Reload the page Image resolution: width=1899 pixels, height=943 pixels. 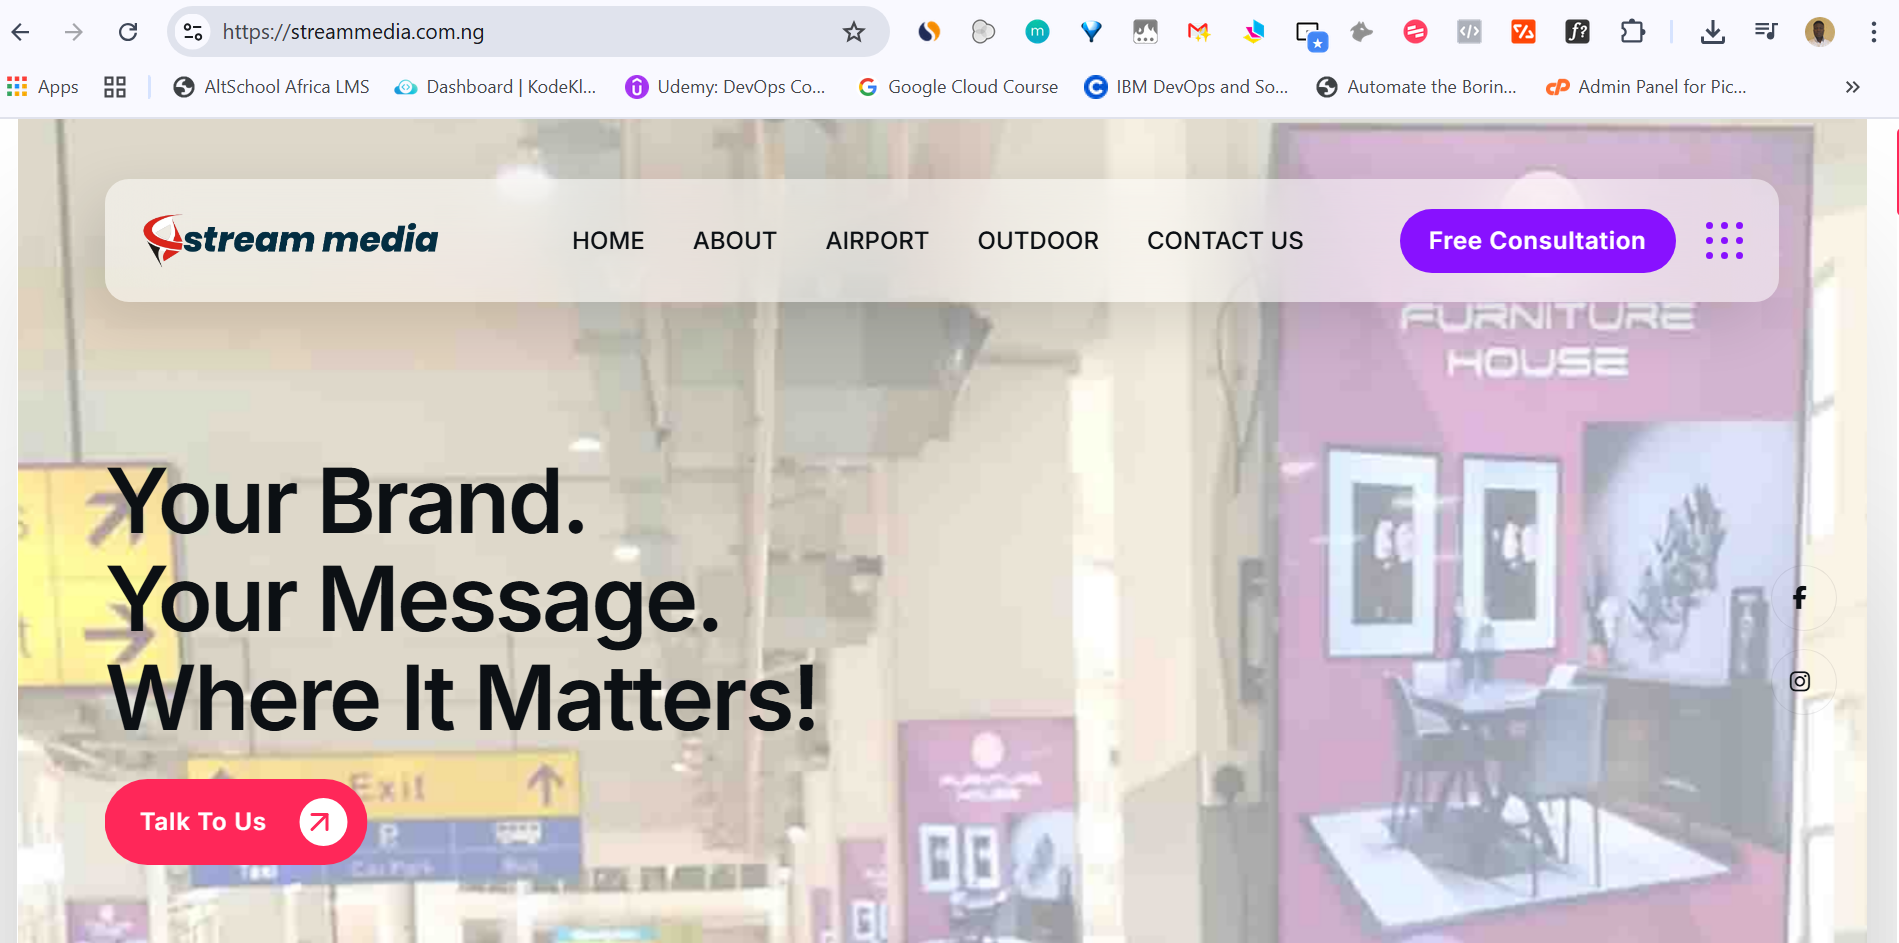click(128, 32)
